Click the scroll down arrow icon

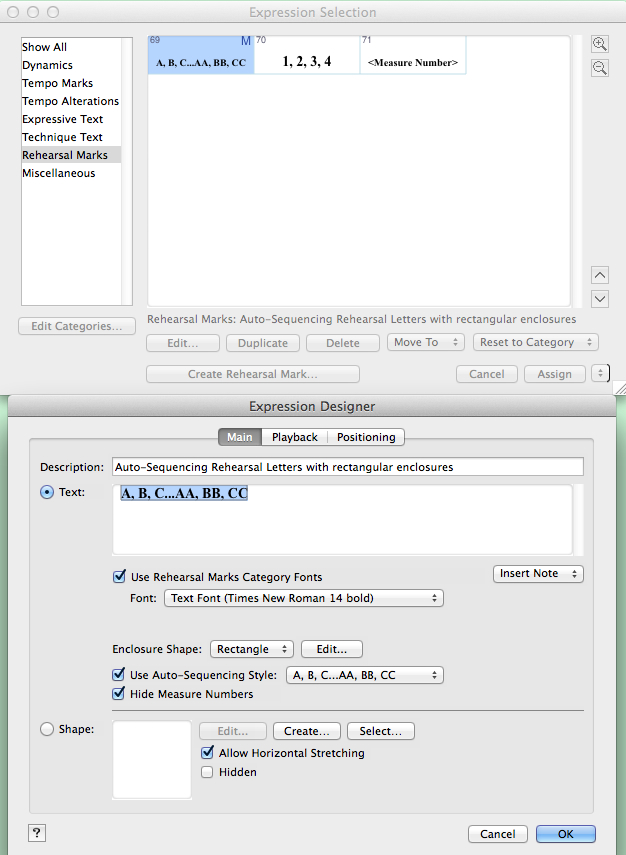coord(600,298)
